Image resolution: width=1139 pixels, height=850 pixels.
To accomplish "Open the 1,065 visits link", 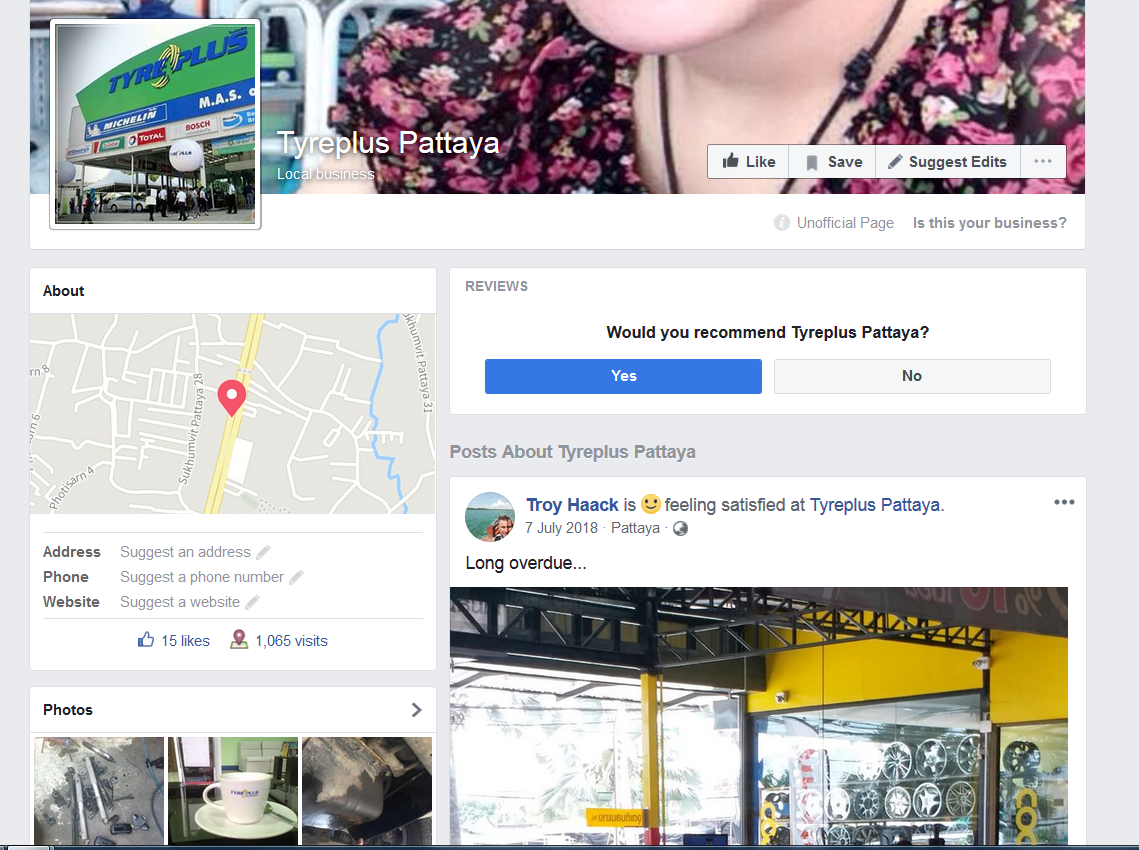I will 291,641.
